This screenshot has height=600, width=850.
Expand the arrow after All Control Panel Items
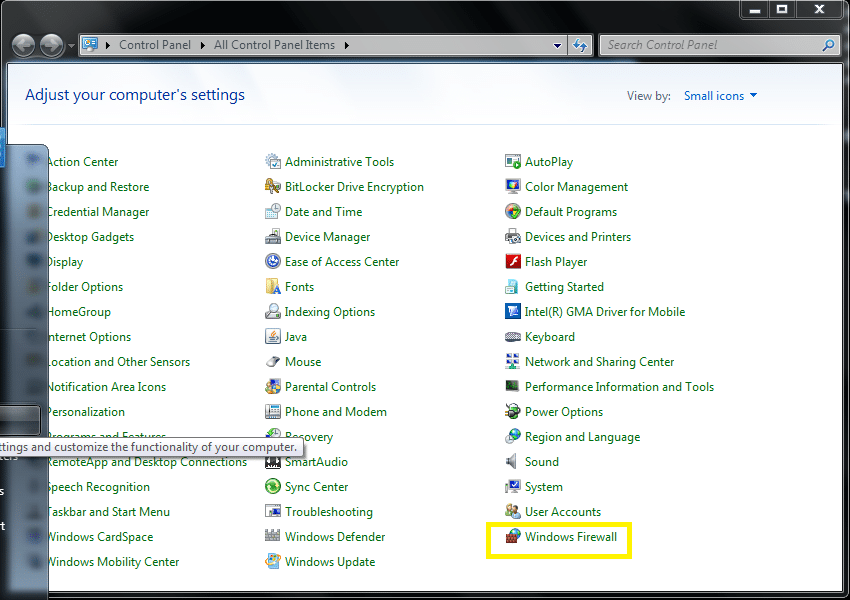tap(346, 45)
